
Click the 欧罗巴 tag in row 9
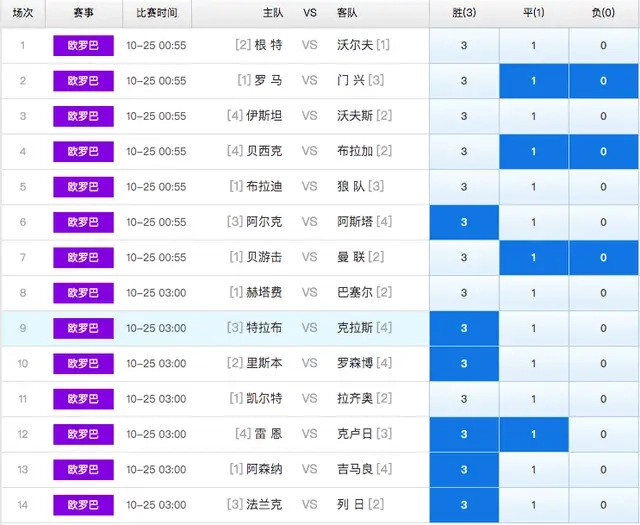[x=83, y=328]
